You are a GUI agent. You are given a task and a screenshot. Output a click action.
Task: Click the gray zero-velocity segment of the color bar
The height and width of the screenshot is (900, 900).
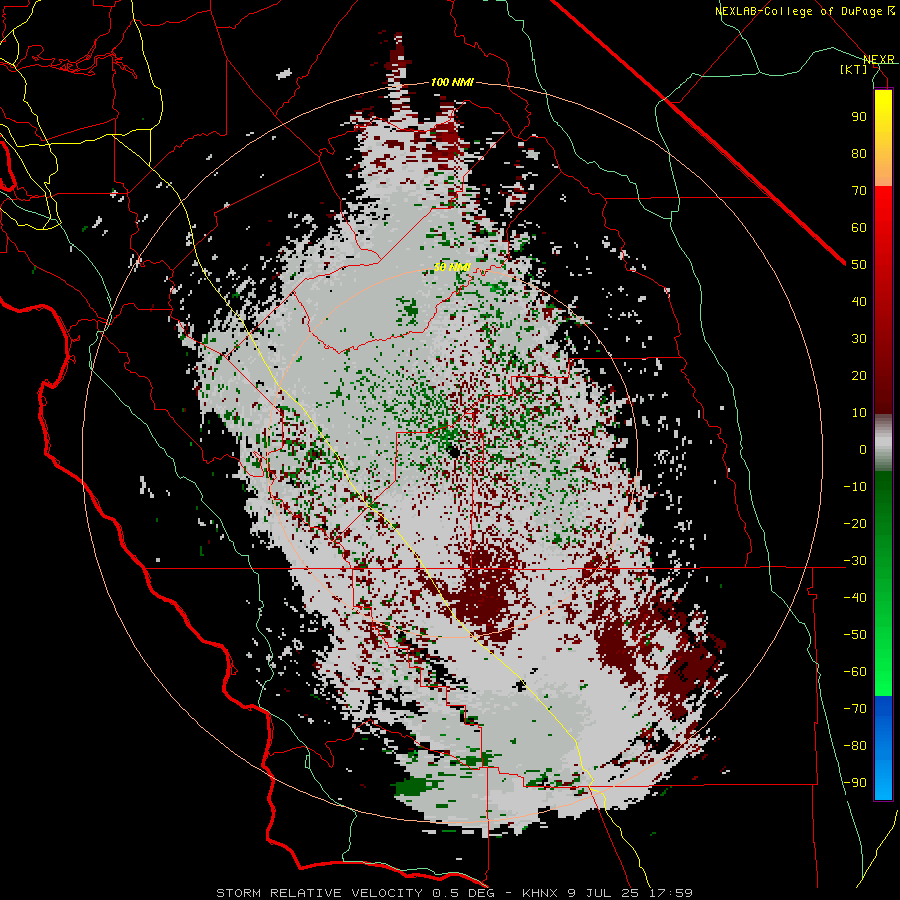883,443
